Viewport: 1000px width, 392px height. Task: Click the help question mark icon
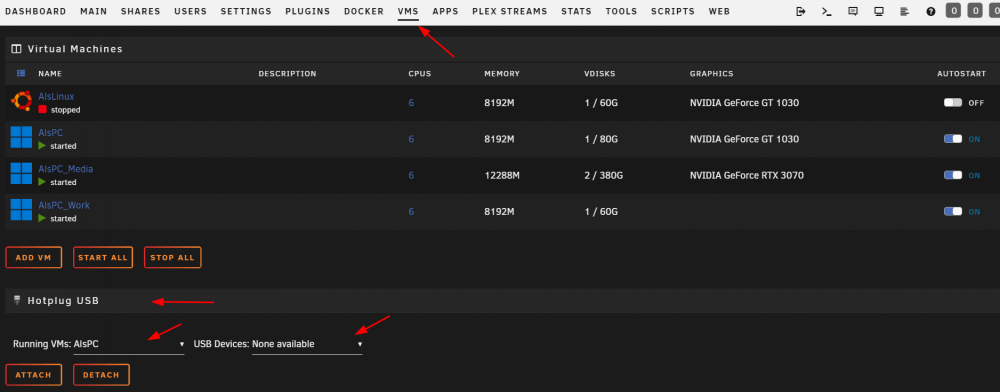tap(930, 11)
